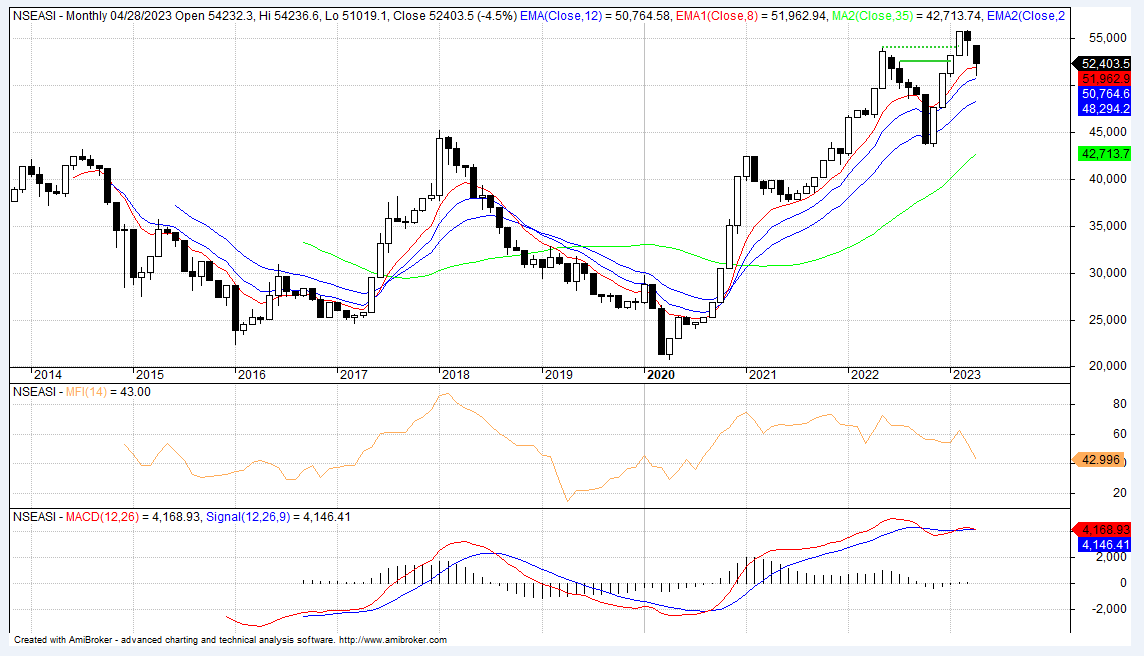The image size is (1144, 656).
Task: Open the amibroker.com link in footer
Action: 393,640
